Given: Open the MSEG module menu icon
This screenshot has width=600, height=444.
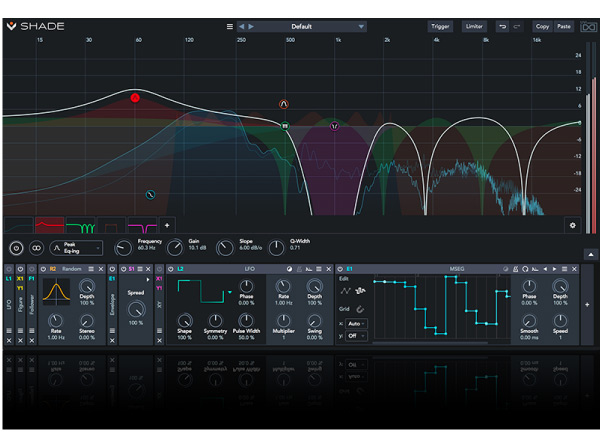Looking at the screenshot, I should point(564,269).
